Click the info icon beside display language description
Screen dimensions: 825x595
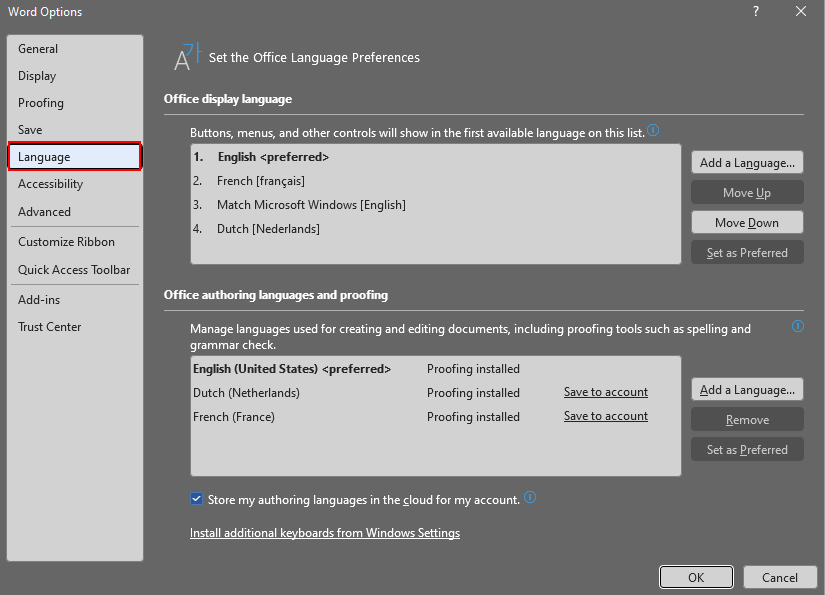click(653, 130)
